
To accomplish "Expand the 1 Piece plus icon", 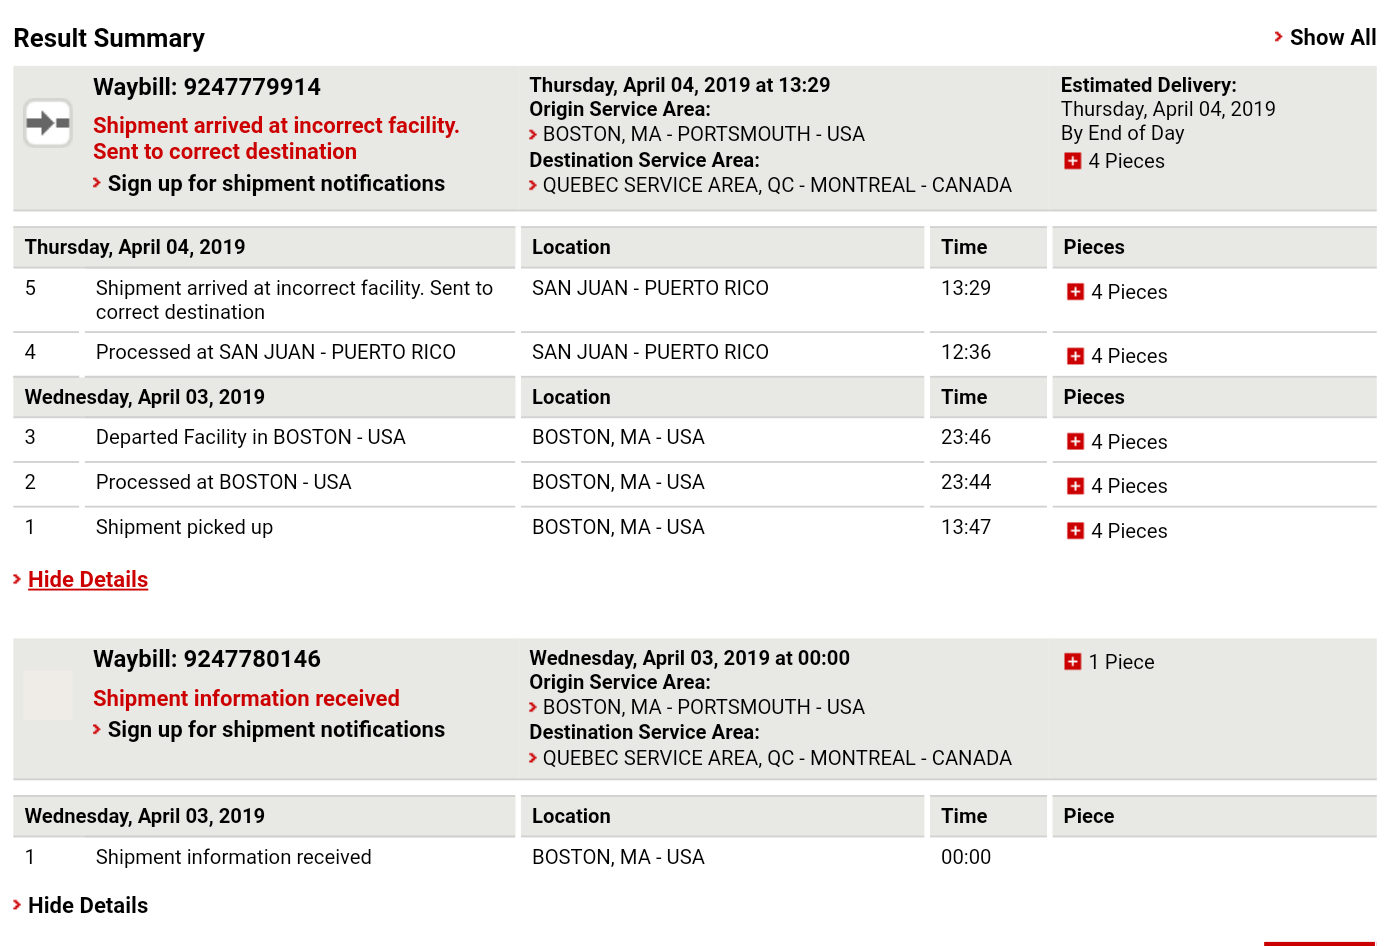I will (1073, 662).
